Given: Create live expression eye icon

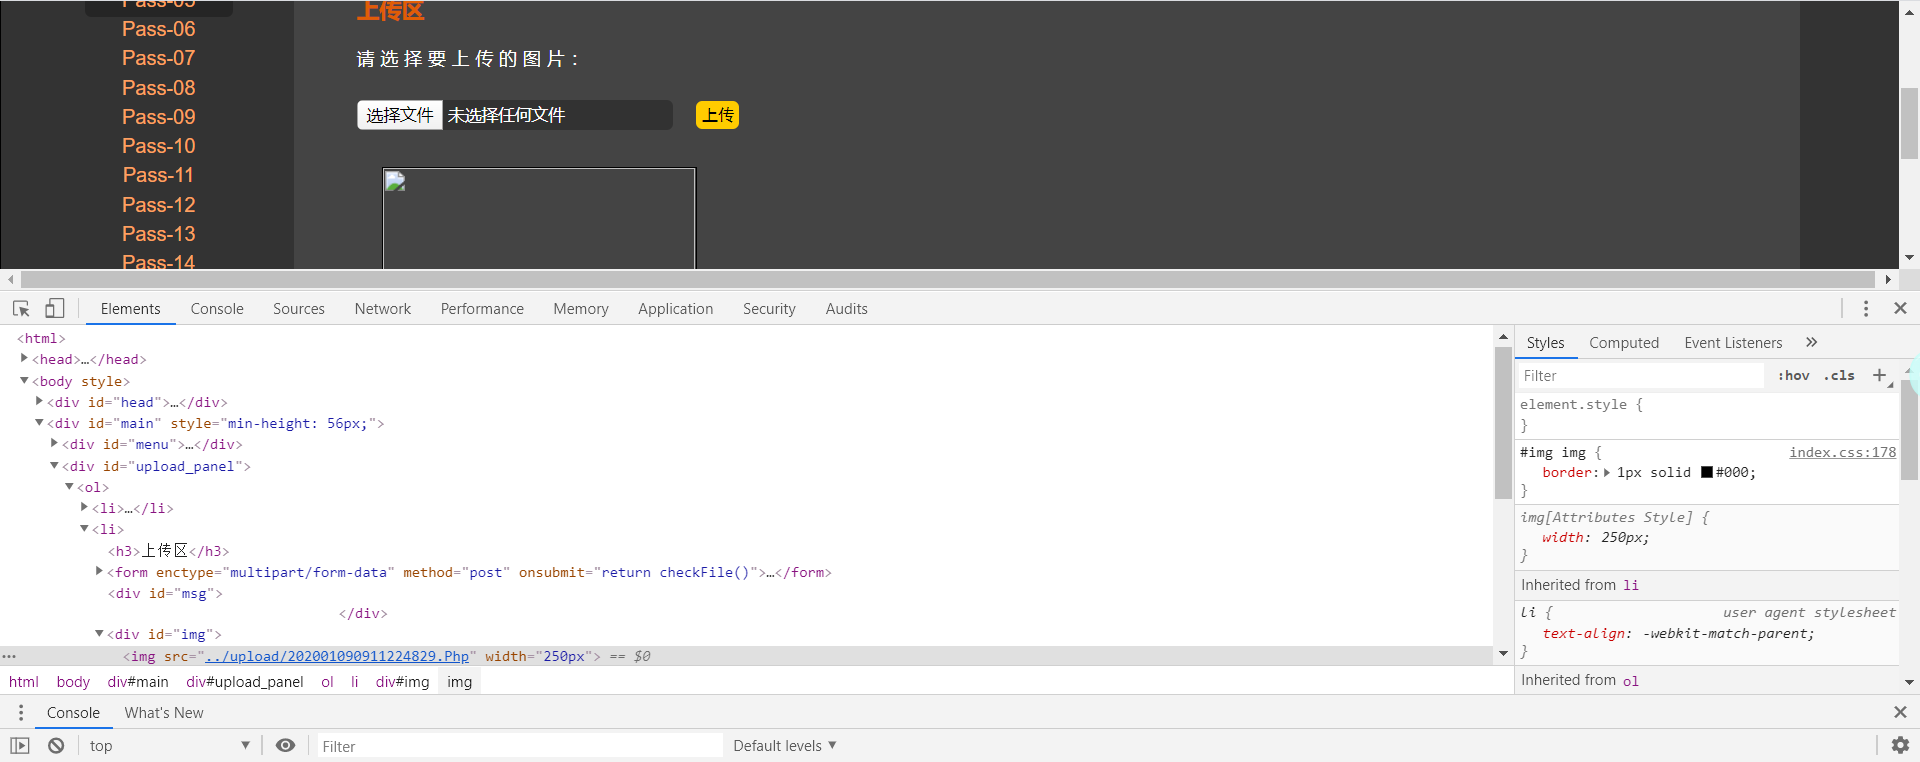Looking at the screenshot, I should 286,746.
